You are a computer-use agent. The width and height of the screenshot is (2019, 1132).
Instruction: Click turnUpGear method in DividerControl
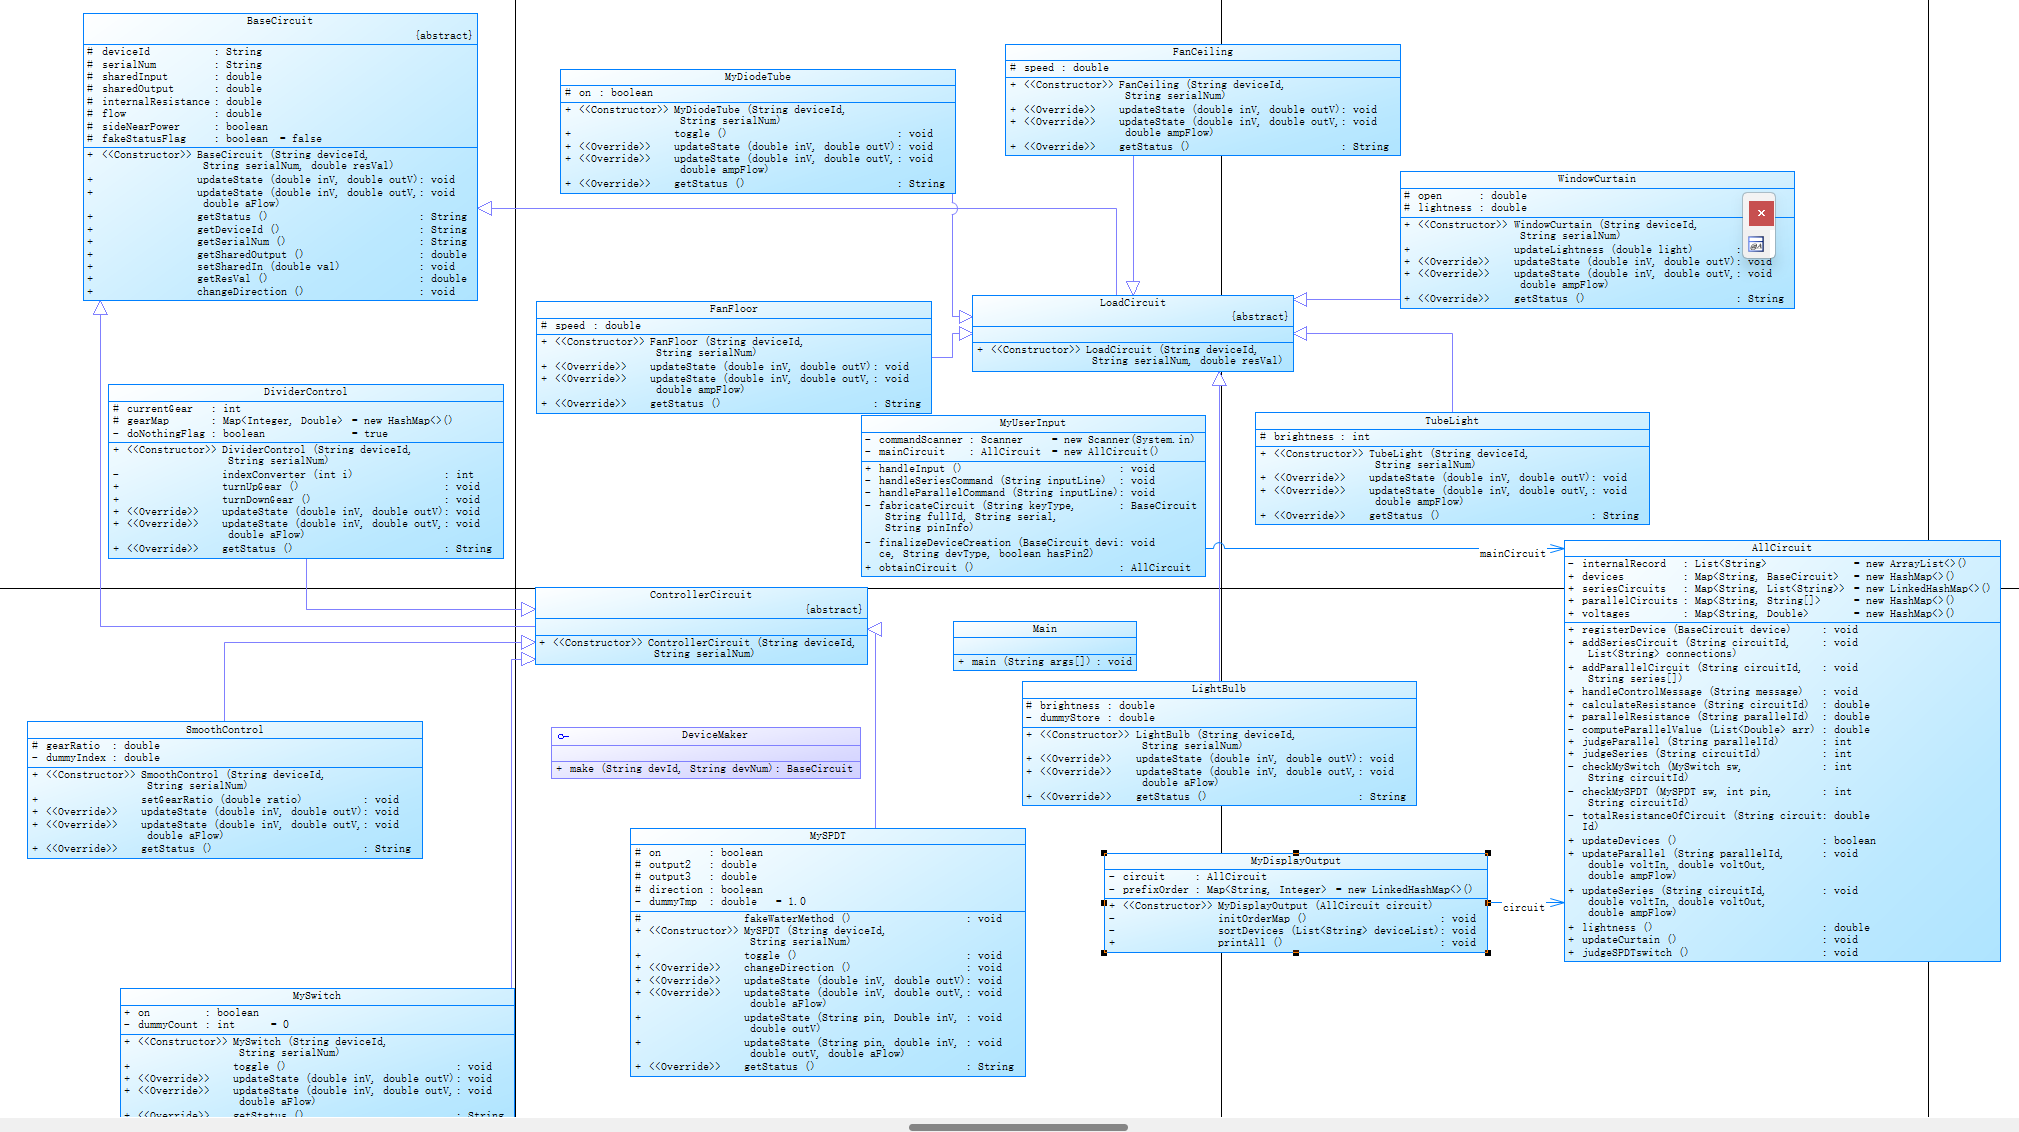(296, 487)
